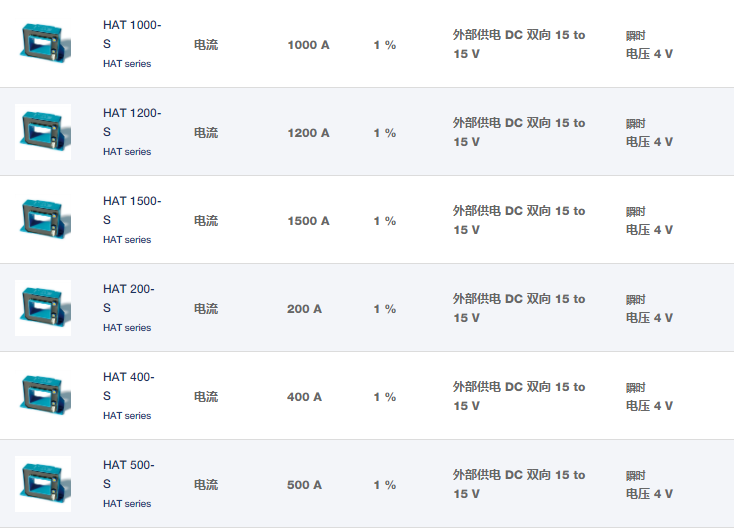
Task: Open the HAT 400-S sensor thumbnail
Action: pos(43,396)
